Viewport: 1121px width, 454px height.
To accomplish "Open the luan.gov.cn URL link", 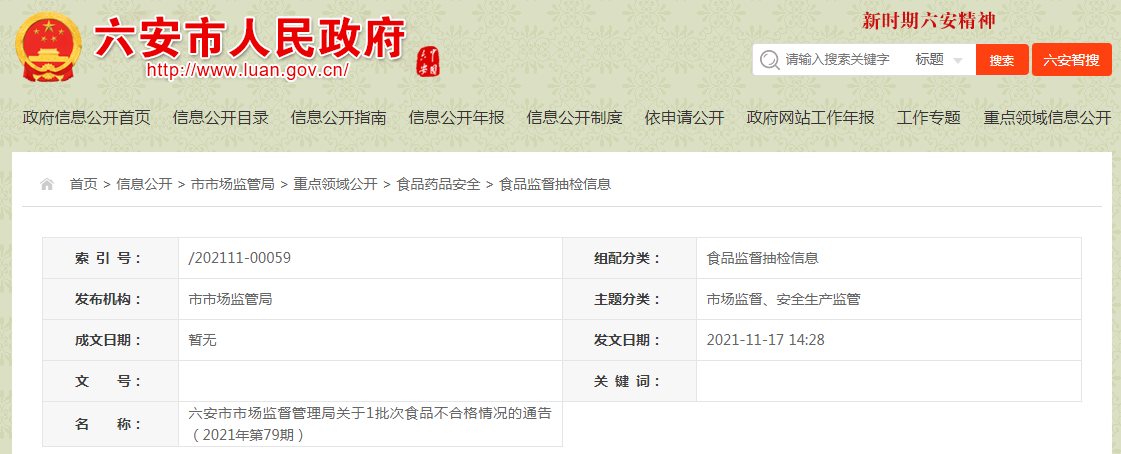I will point(247,70).
